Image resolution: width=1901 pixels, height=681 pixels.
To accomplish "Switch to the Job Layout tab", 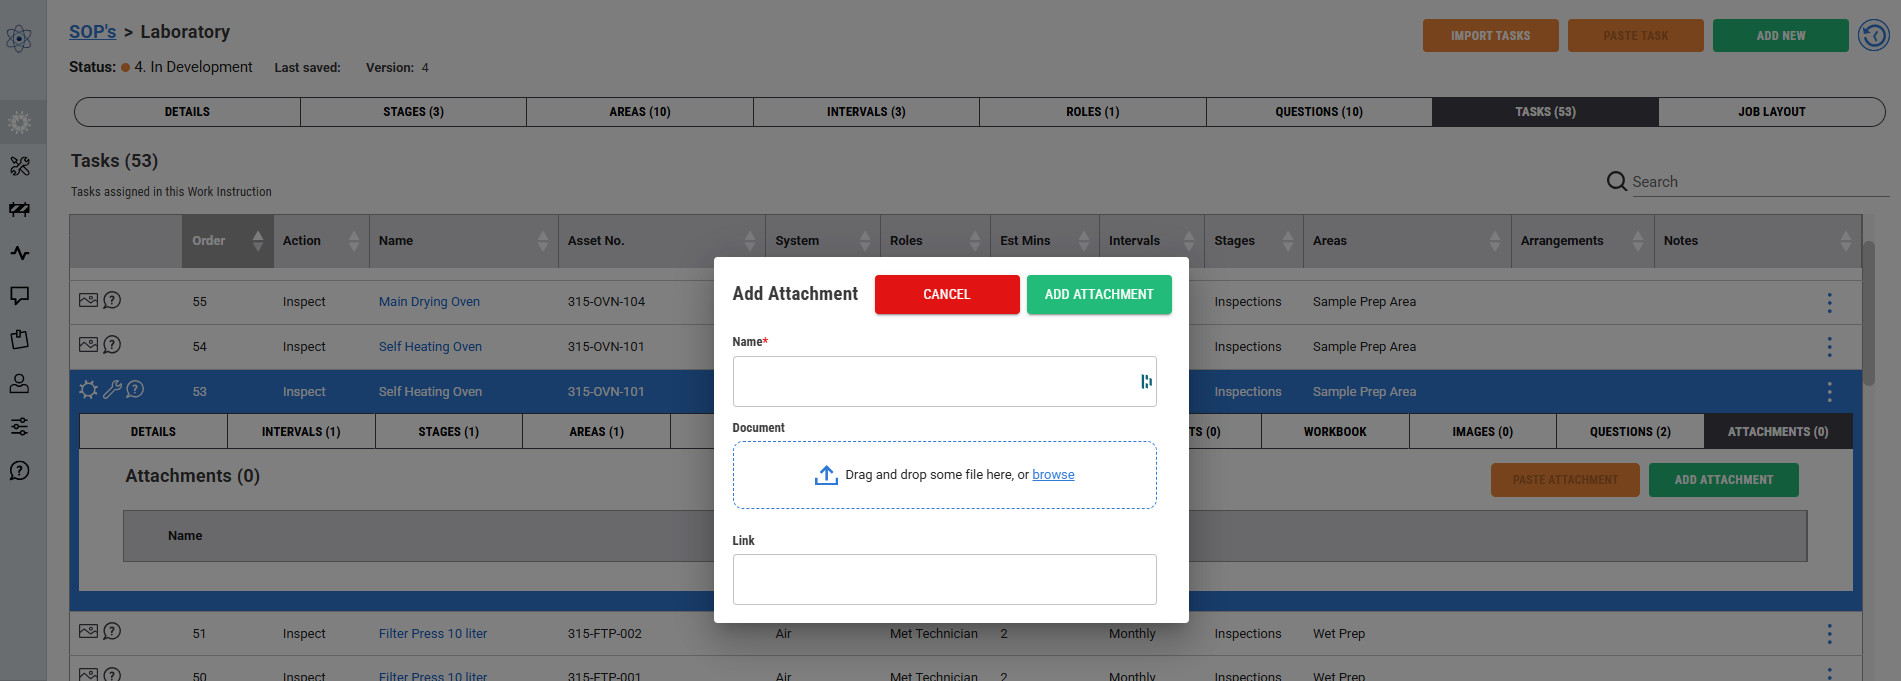I will [1771, 112].
